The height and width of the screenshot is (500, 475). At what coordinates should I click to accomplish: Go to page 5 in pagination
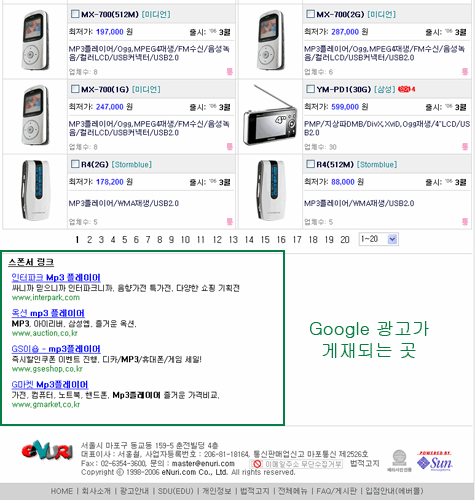point(125,240)
